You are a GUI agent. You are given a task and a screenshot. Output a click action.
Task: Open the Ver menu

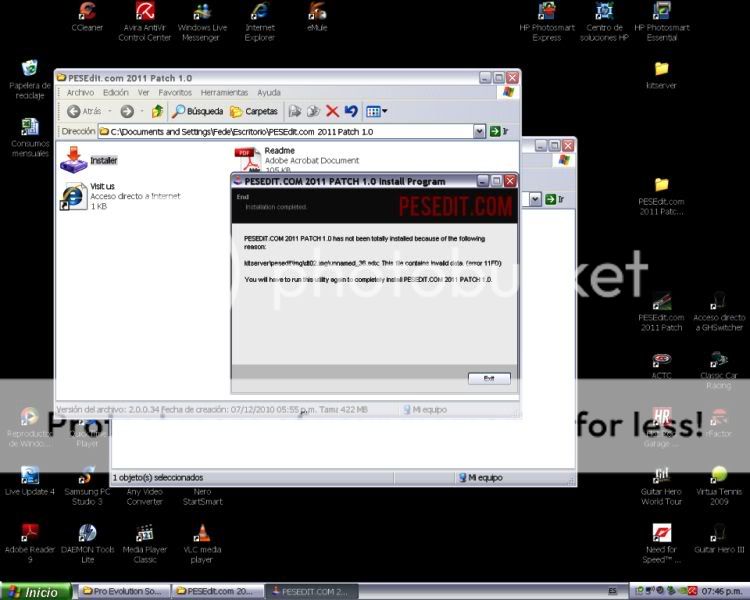[143, 93]
